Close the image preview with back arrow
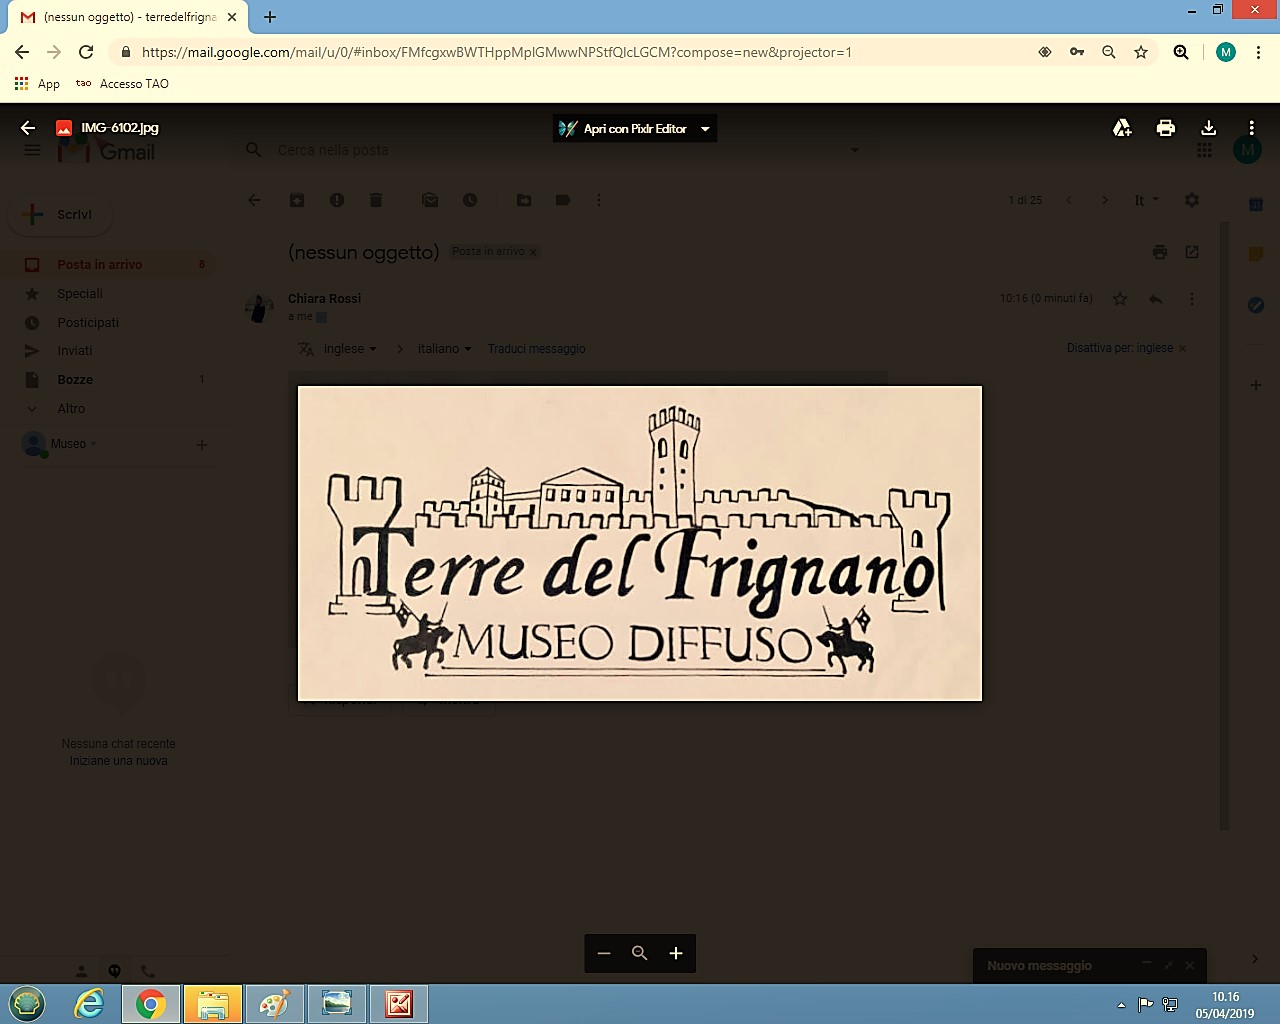The image size is (1280, 1024). (x=28, y=128)
